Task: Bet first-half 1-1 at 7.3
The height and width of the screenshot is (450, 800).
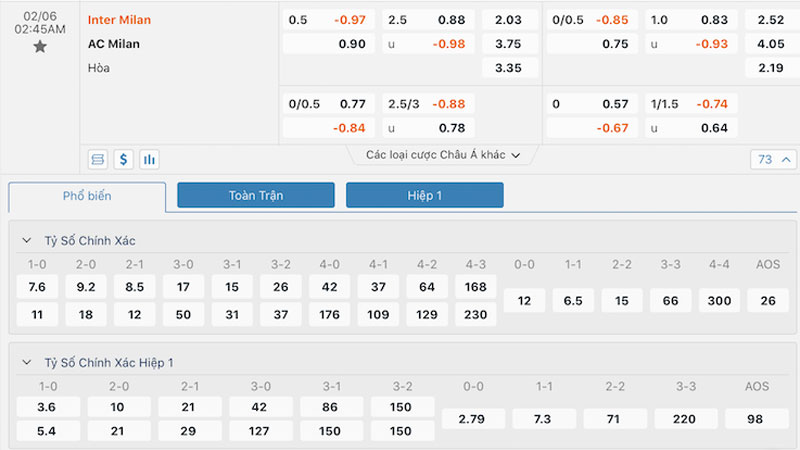Action: tap(544, 419)
